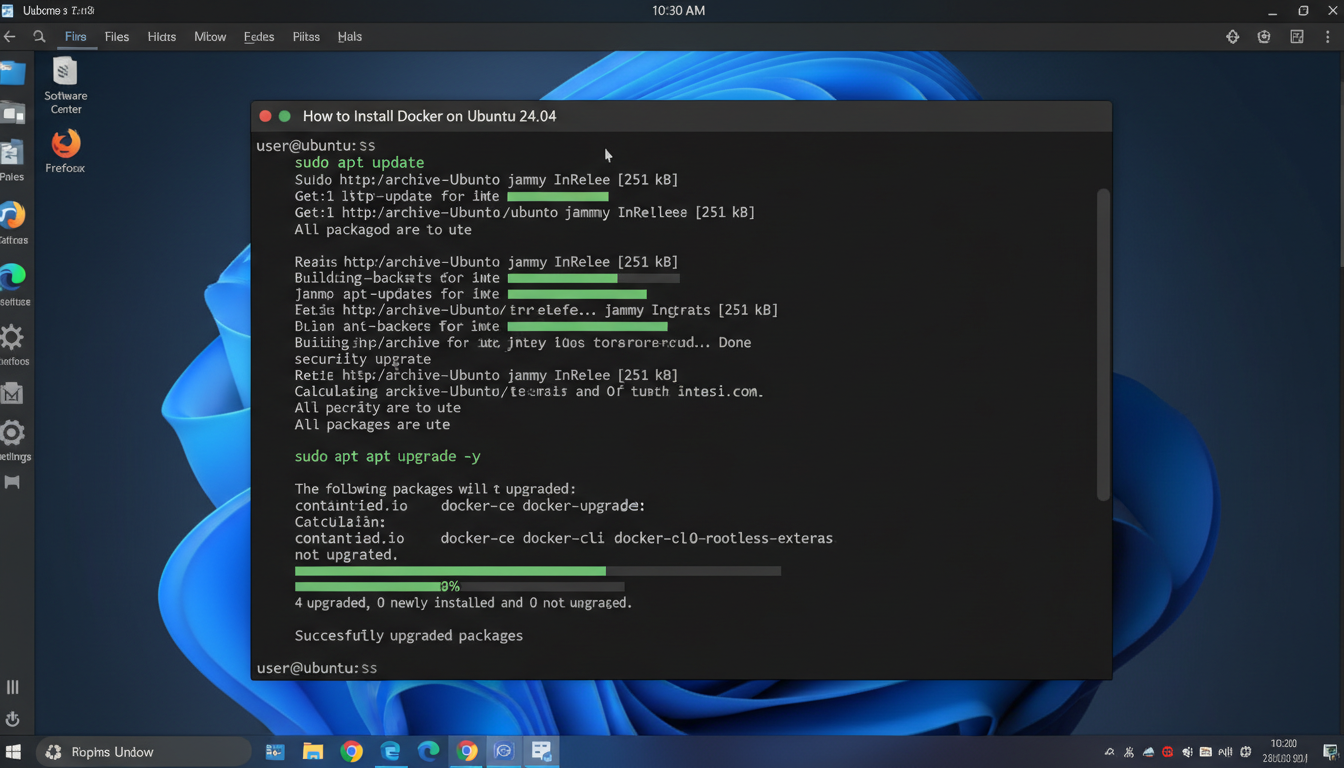
Task: Open the upper gear icon in sidebar
Action: pyautogui.click(x=12, y=336)
